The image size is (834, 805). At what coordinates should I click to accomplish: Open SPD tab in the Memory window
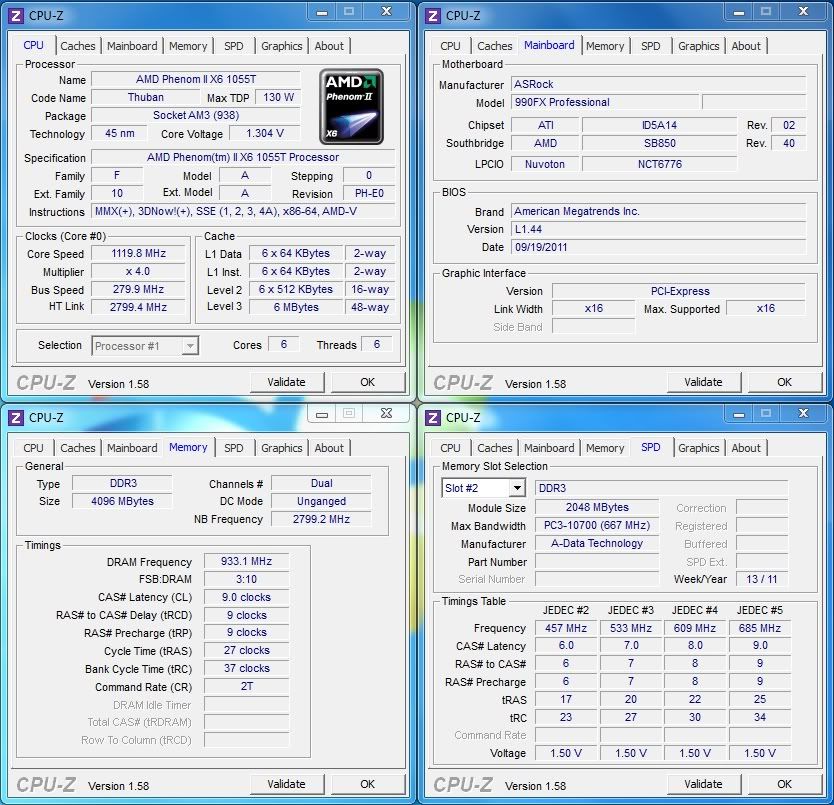pos(233,448)
